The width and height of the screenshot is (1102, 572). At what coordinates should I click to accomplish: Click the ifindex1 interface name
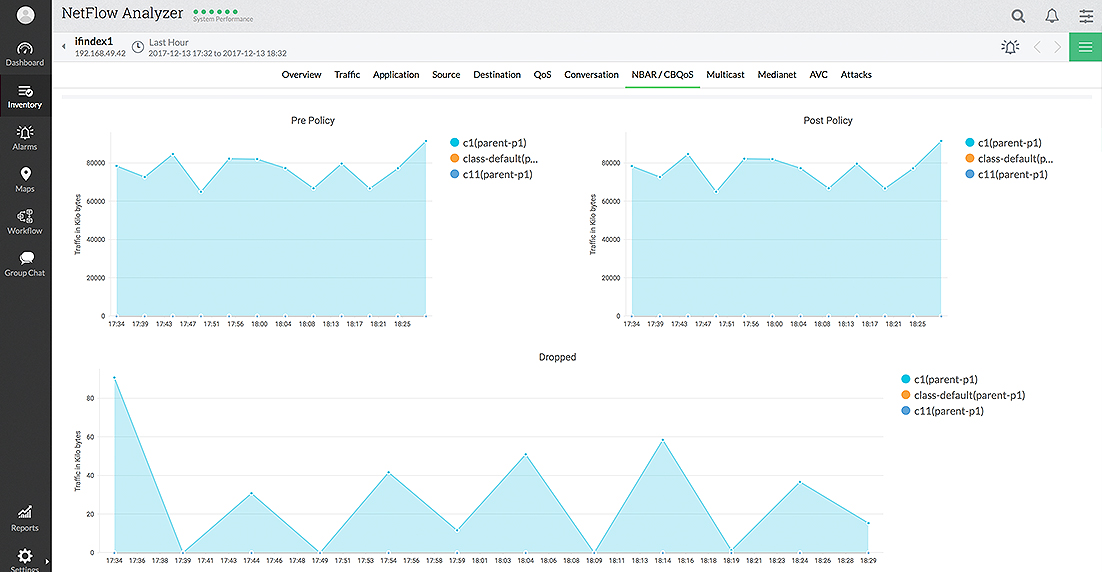tap(93, 41)
